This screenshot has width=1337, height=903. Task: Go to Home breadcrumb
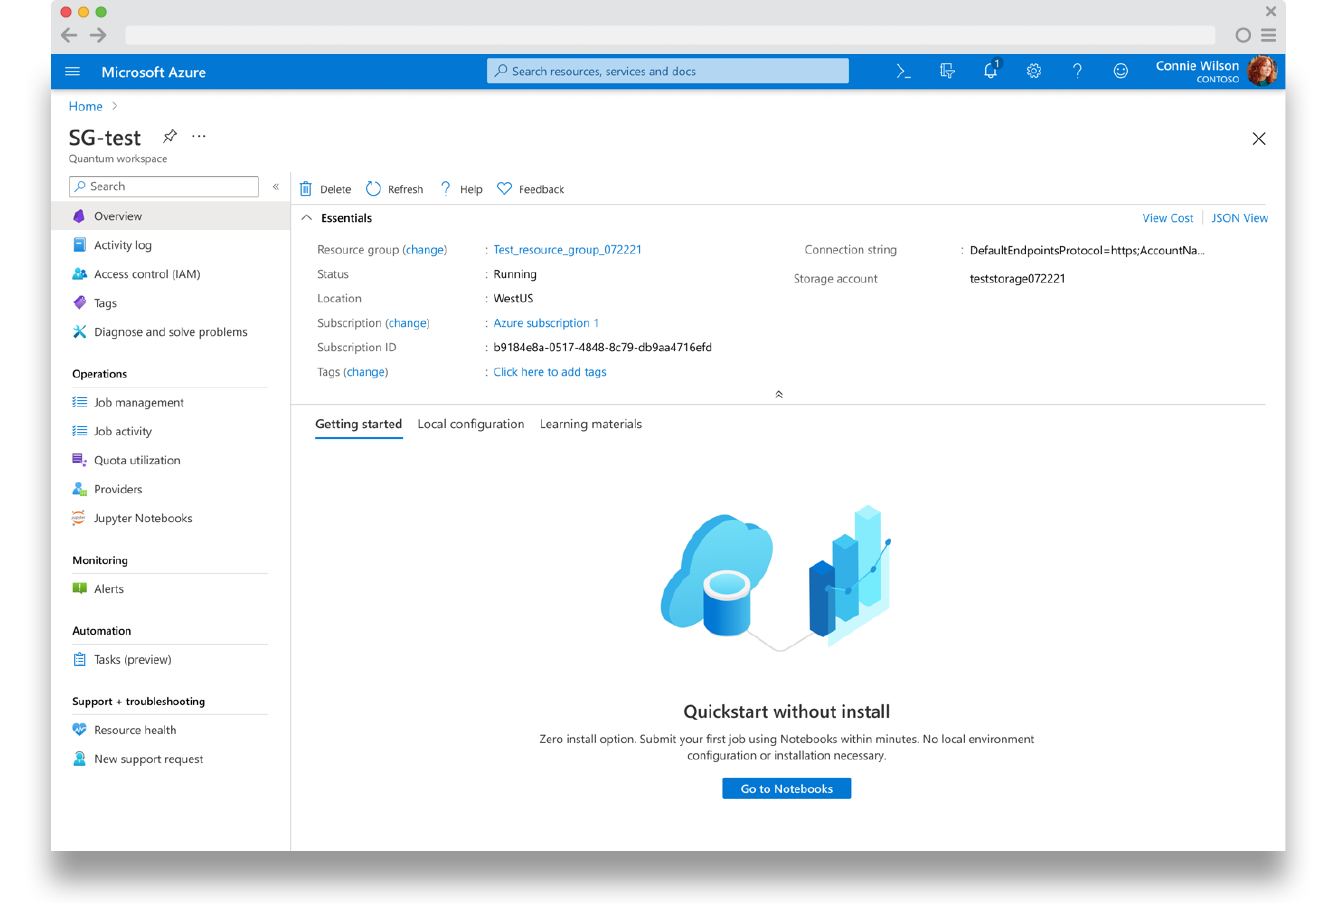click(86, 106)
